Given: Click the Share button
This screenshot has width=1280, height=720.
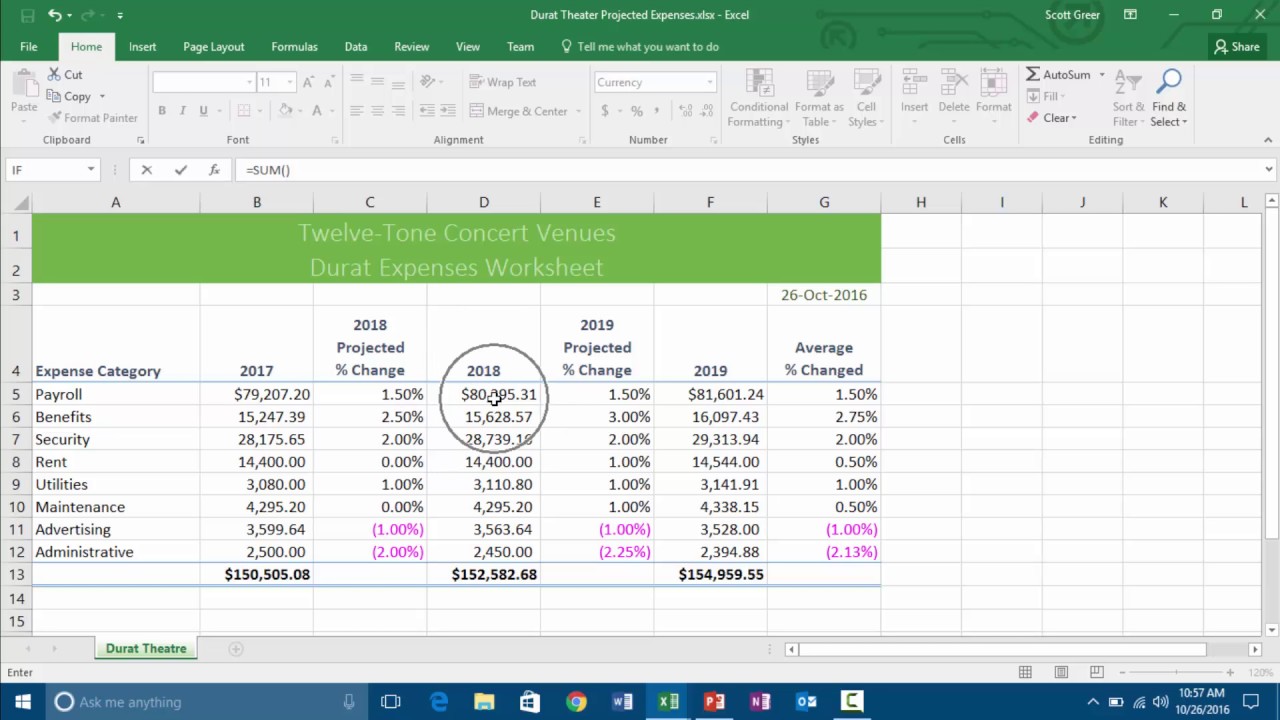Looking at the screenshot, I should coord(1236,47).
